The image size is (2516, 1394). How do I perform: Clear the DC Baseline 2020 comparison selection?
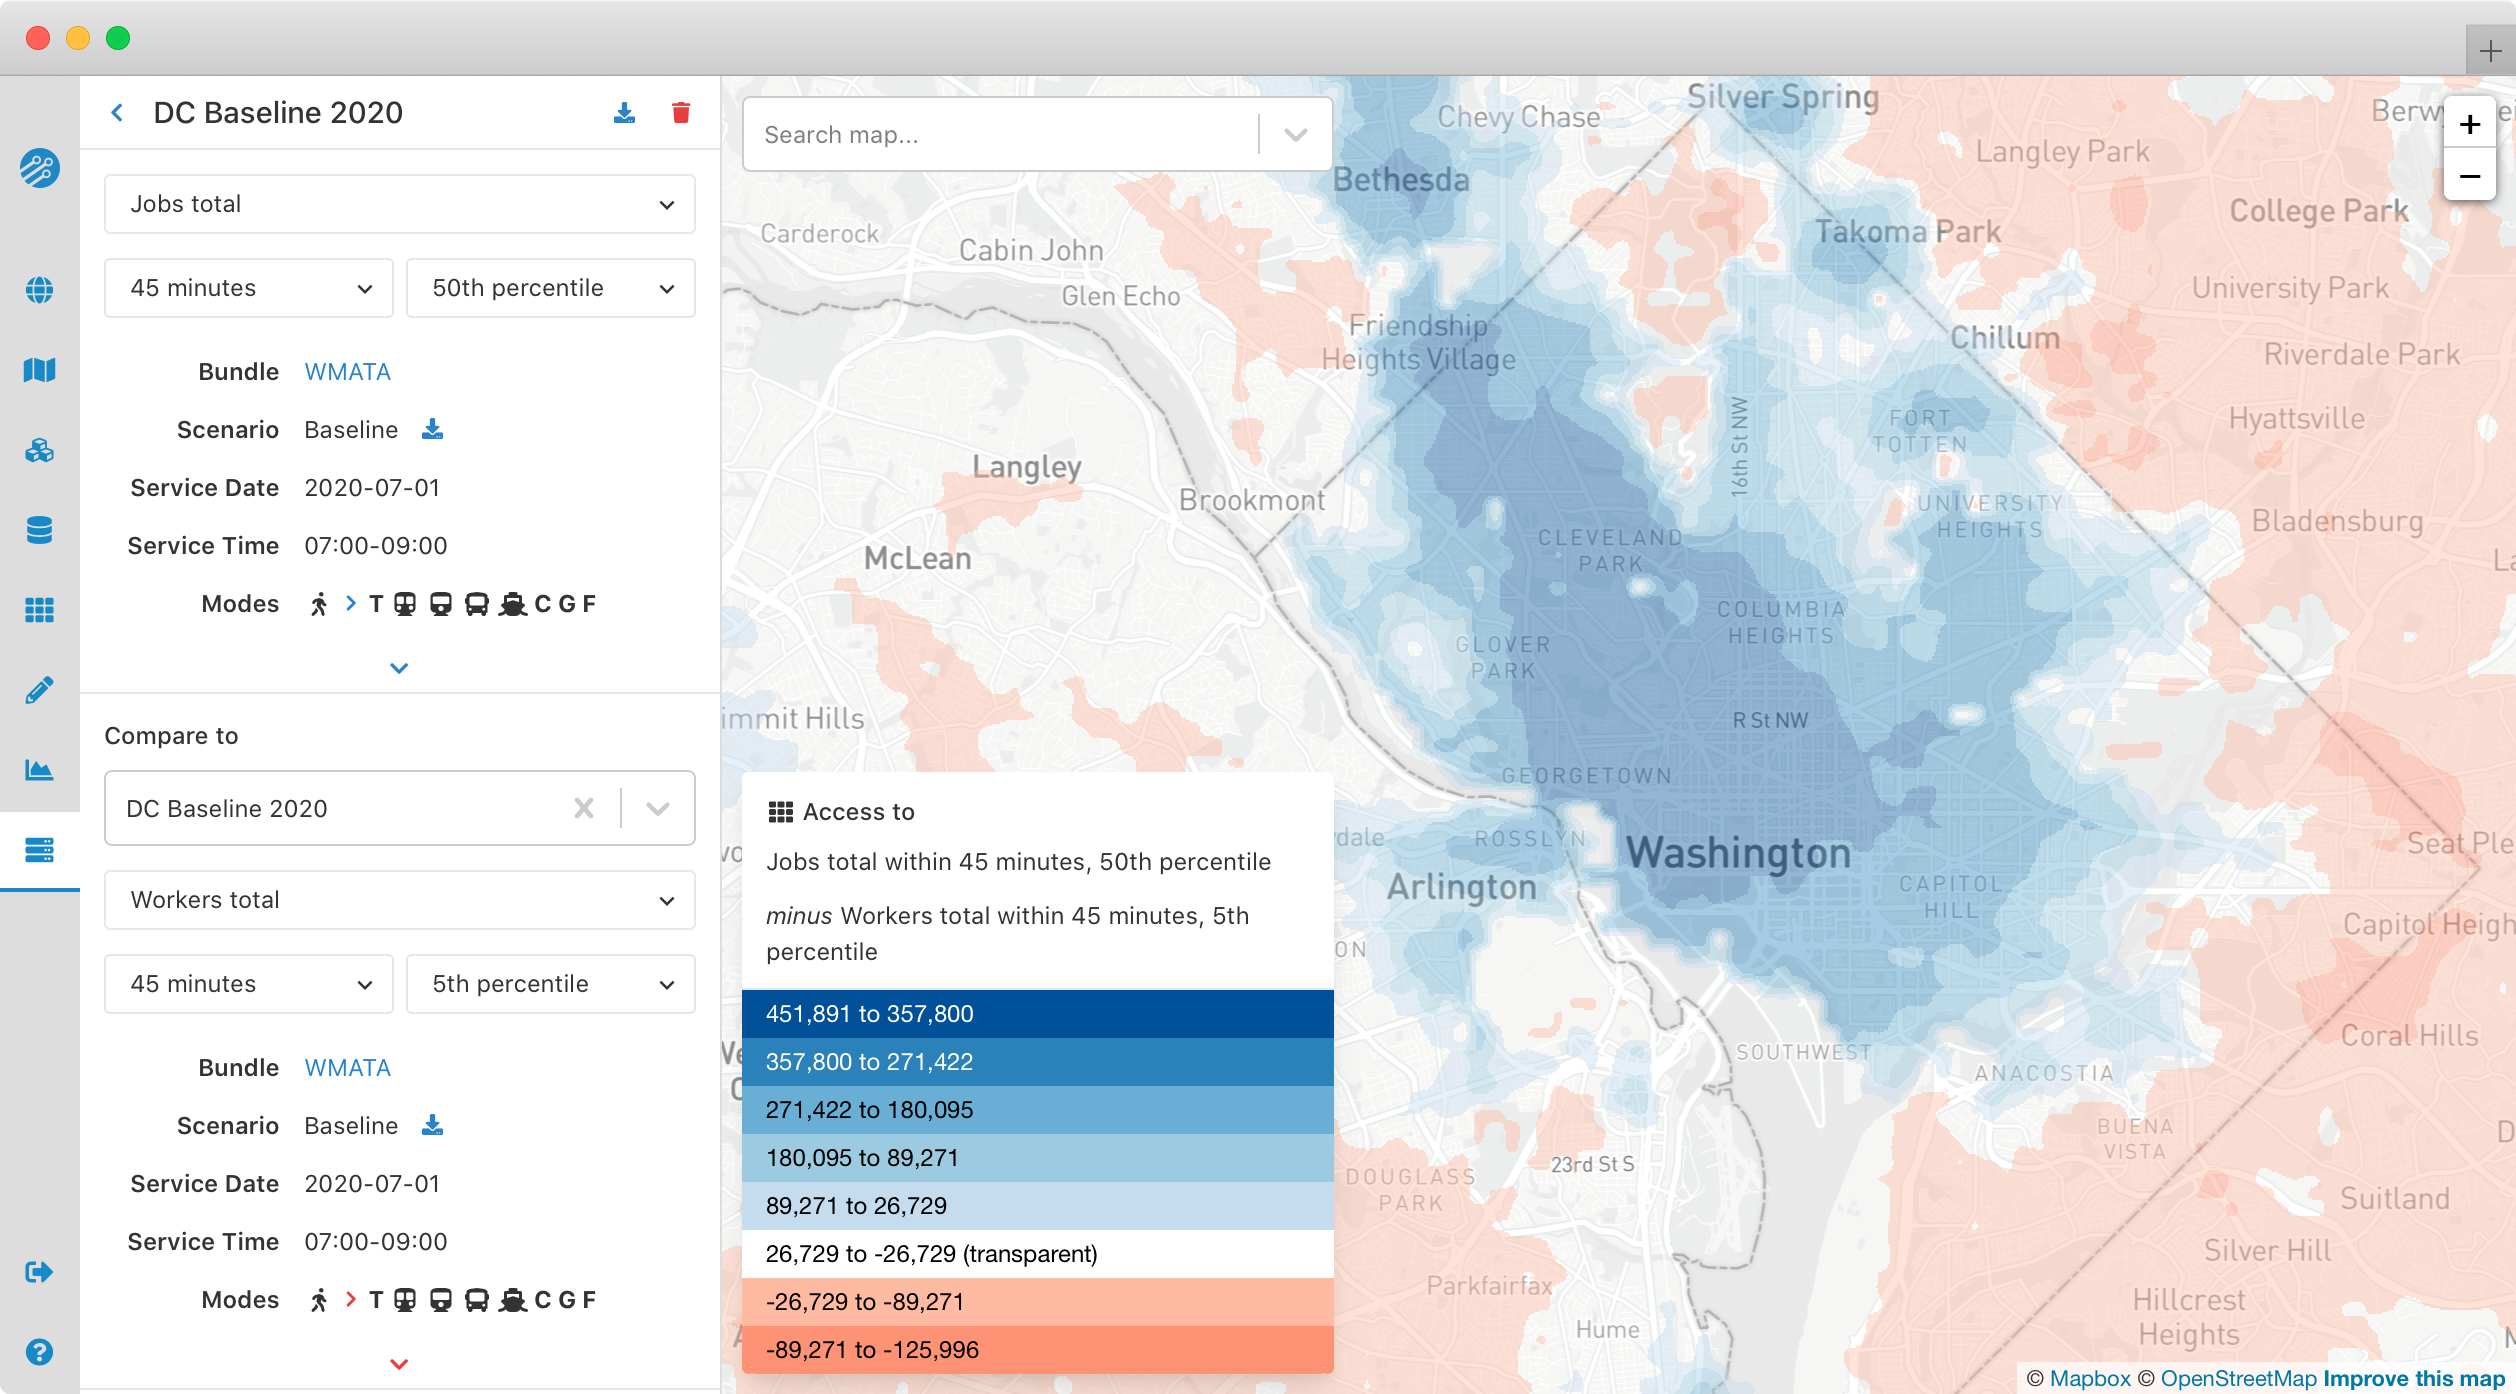(584, 808)
